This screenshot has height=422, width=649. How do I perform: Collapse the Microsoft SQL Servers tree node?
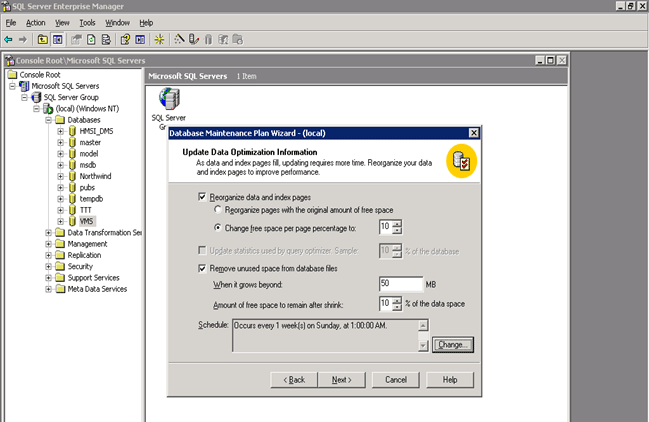click(12, 86)
